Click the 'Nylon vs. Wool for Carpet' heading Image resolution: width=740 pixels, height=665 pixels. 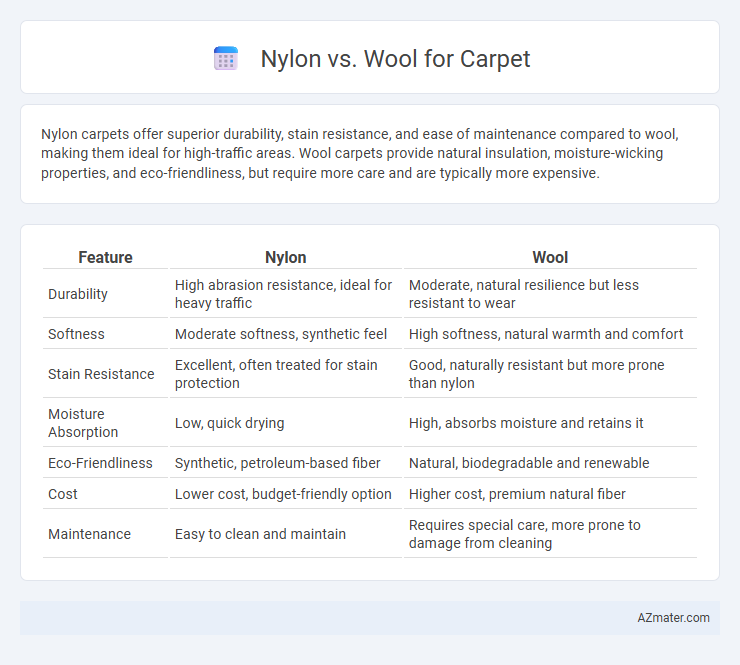point(395,59)
